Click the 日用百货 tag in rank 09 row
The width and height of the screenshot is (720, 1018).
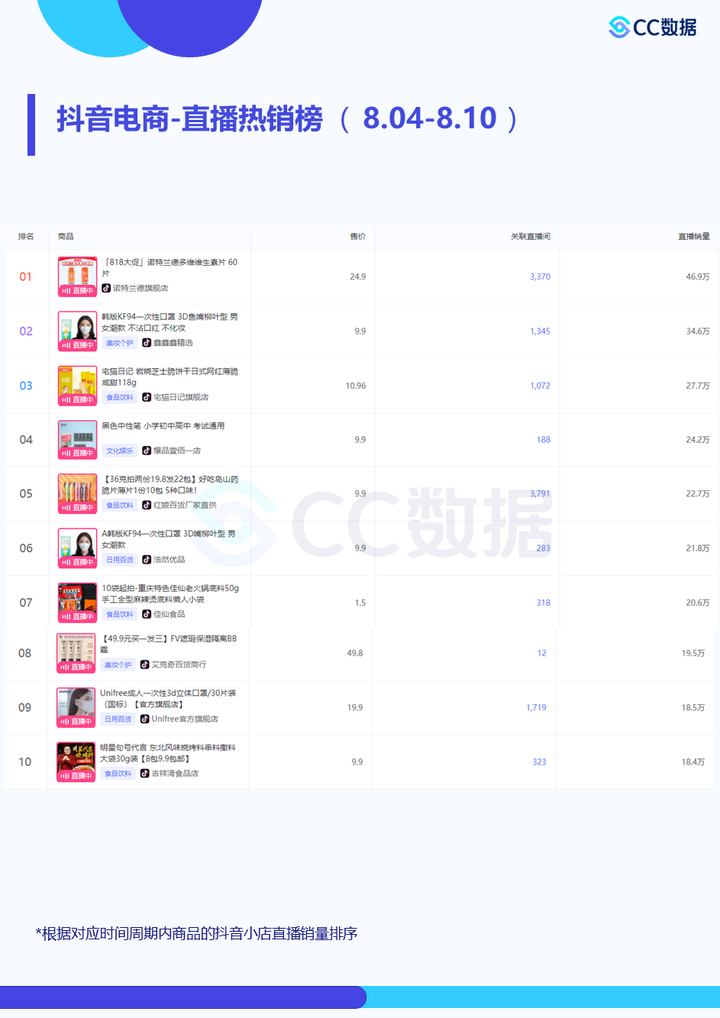pyautogui.click(x=118, y=719)
